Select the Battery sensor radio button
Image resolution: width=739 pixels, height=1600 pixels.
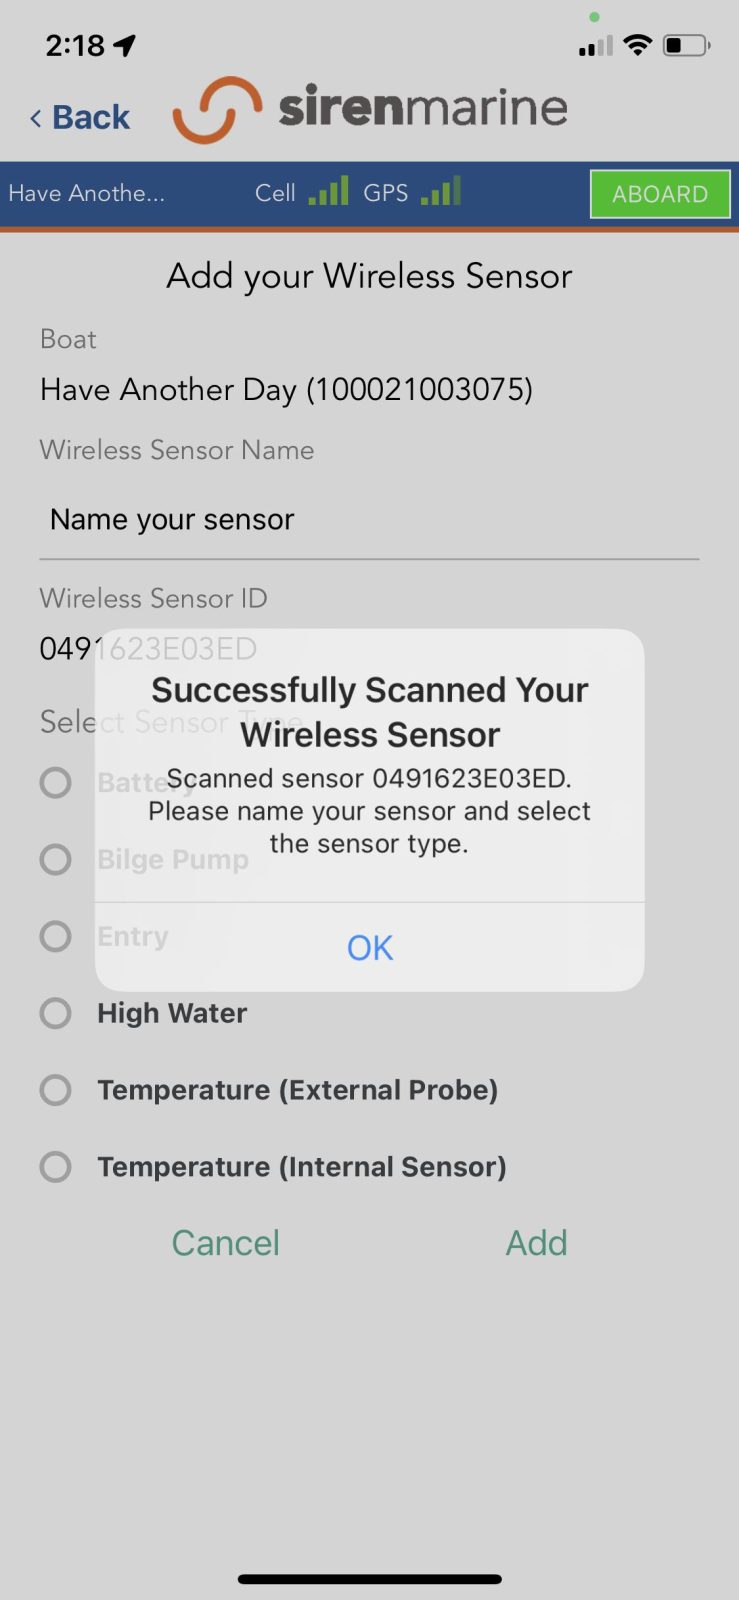tap(56, 782)
